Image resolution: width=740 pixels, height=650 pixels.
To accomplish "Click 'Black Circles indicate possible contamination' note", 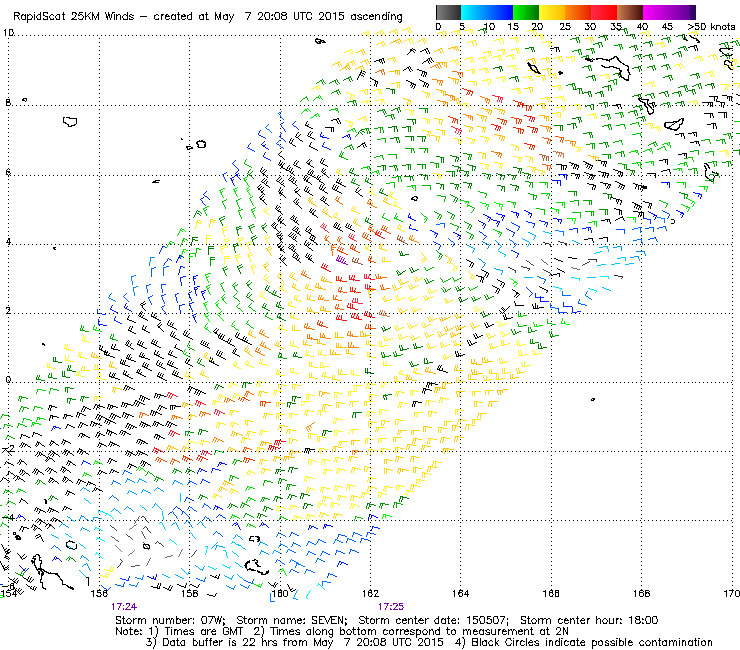I will [x=592, y=643].
